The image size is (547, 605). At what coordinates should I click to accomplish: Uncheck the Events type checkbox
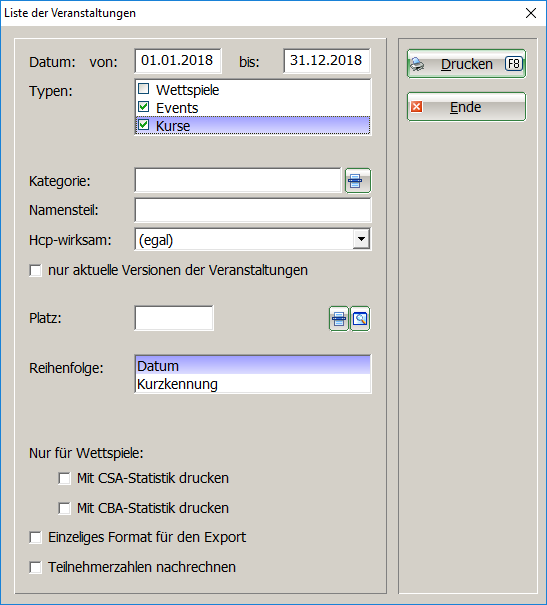click(x=144, y=107)
